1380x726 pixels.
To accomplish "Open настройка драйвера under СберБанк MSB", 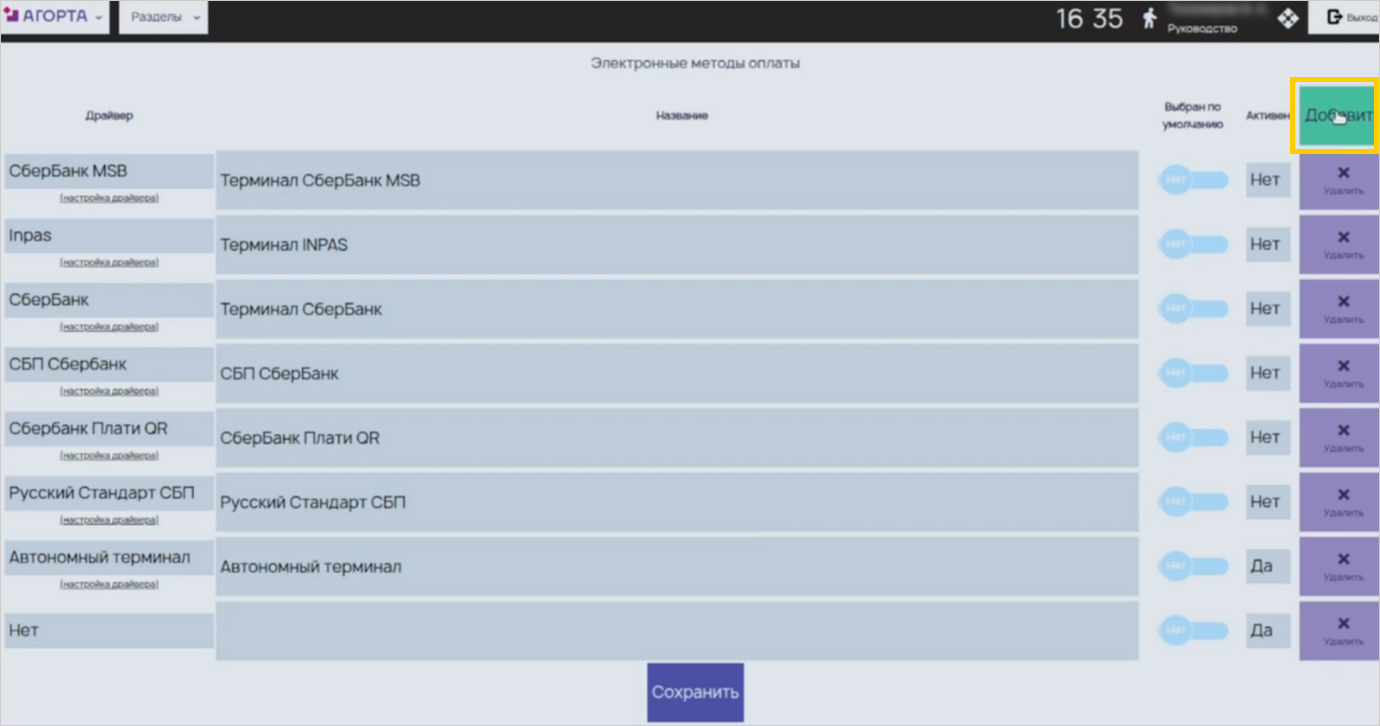I will click(x=109, y=198).
